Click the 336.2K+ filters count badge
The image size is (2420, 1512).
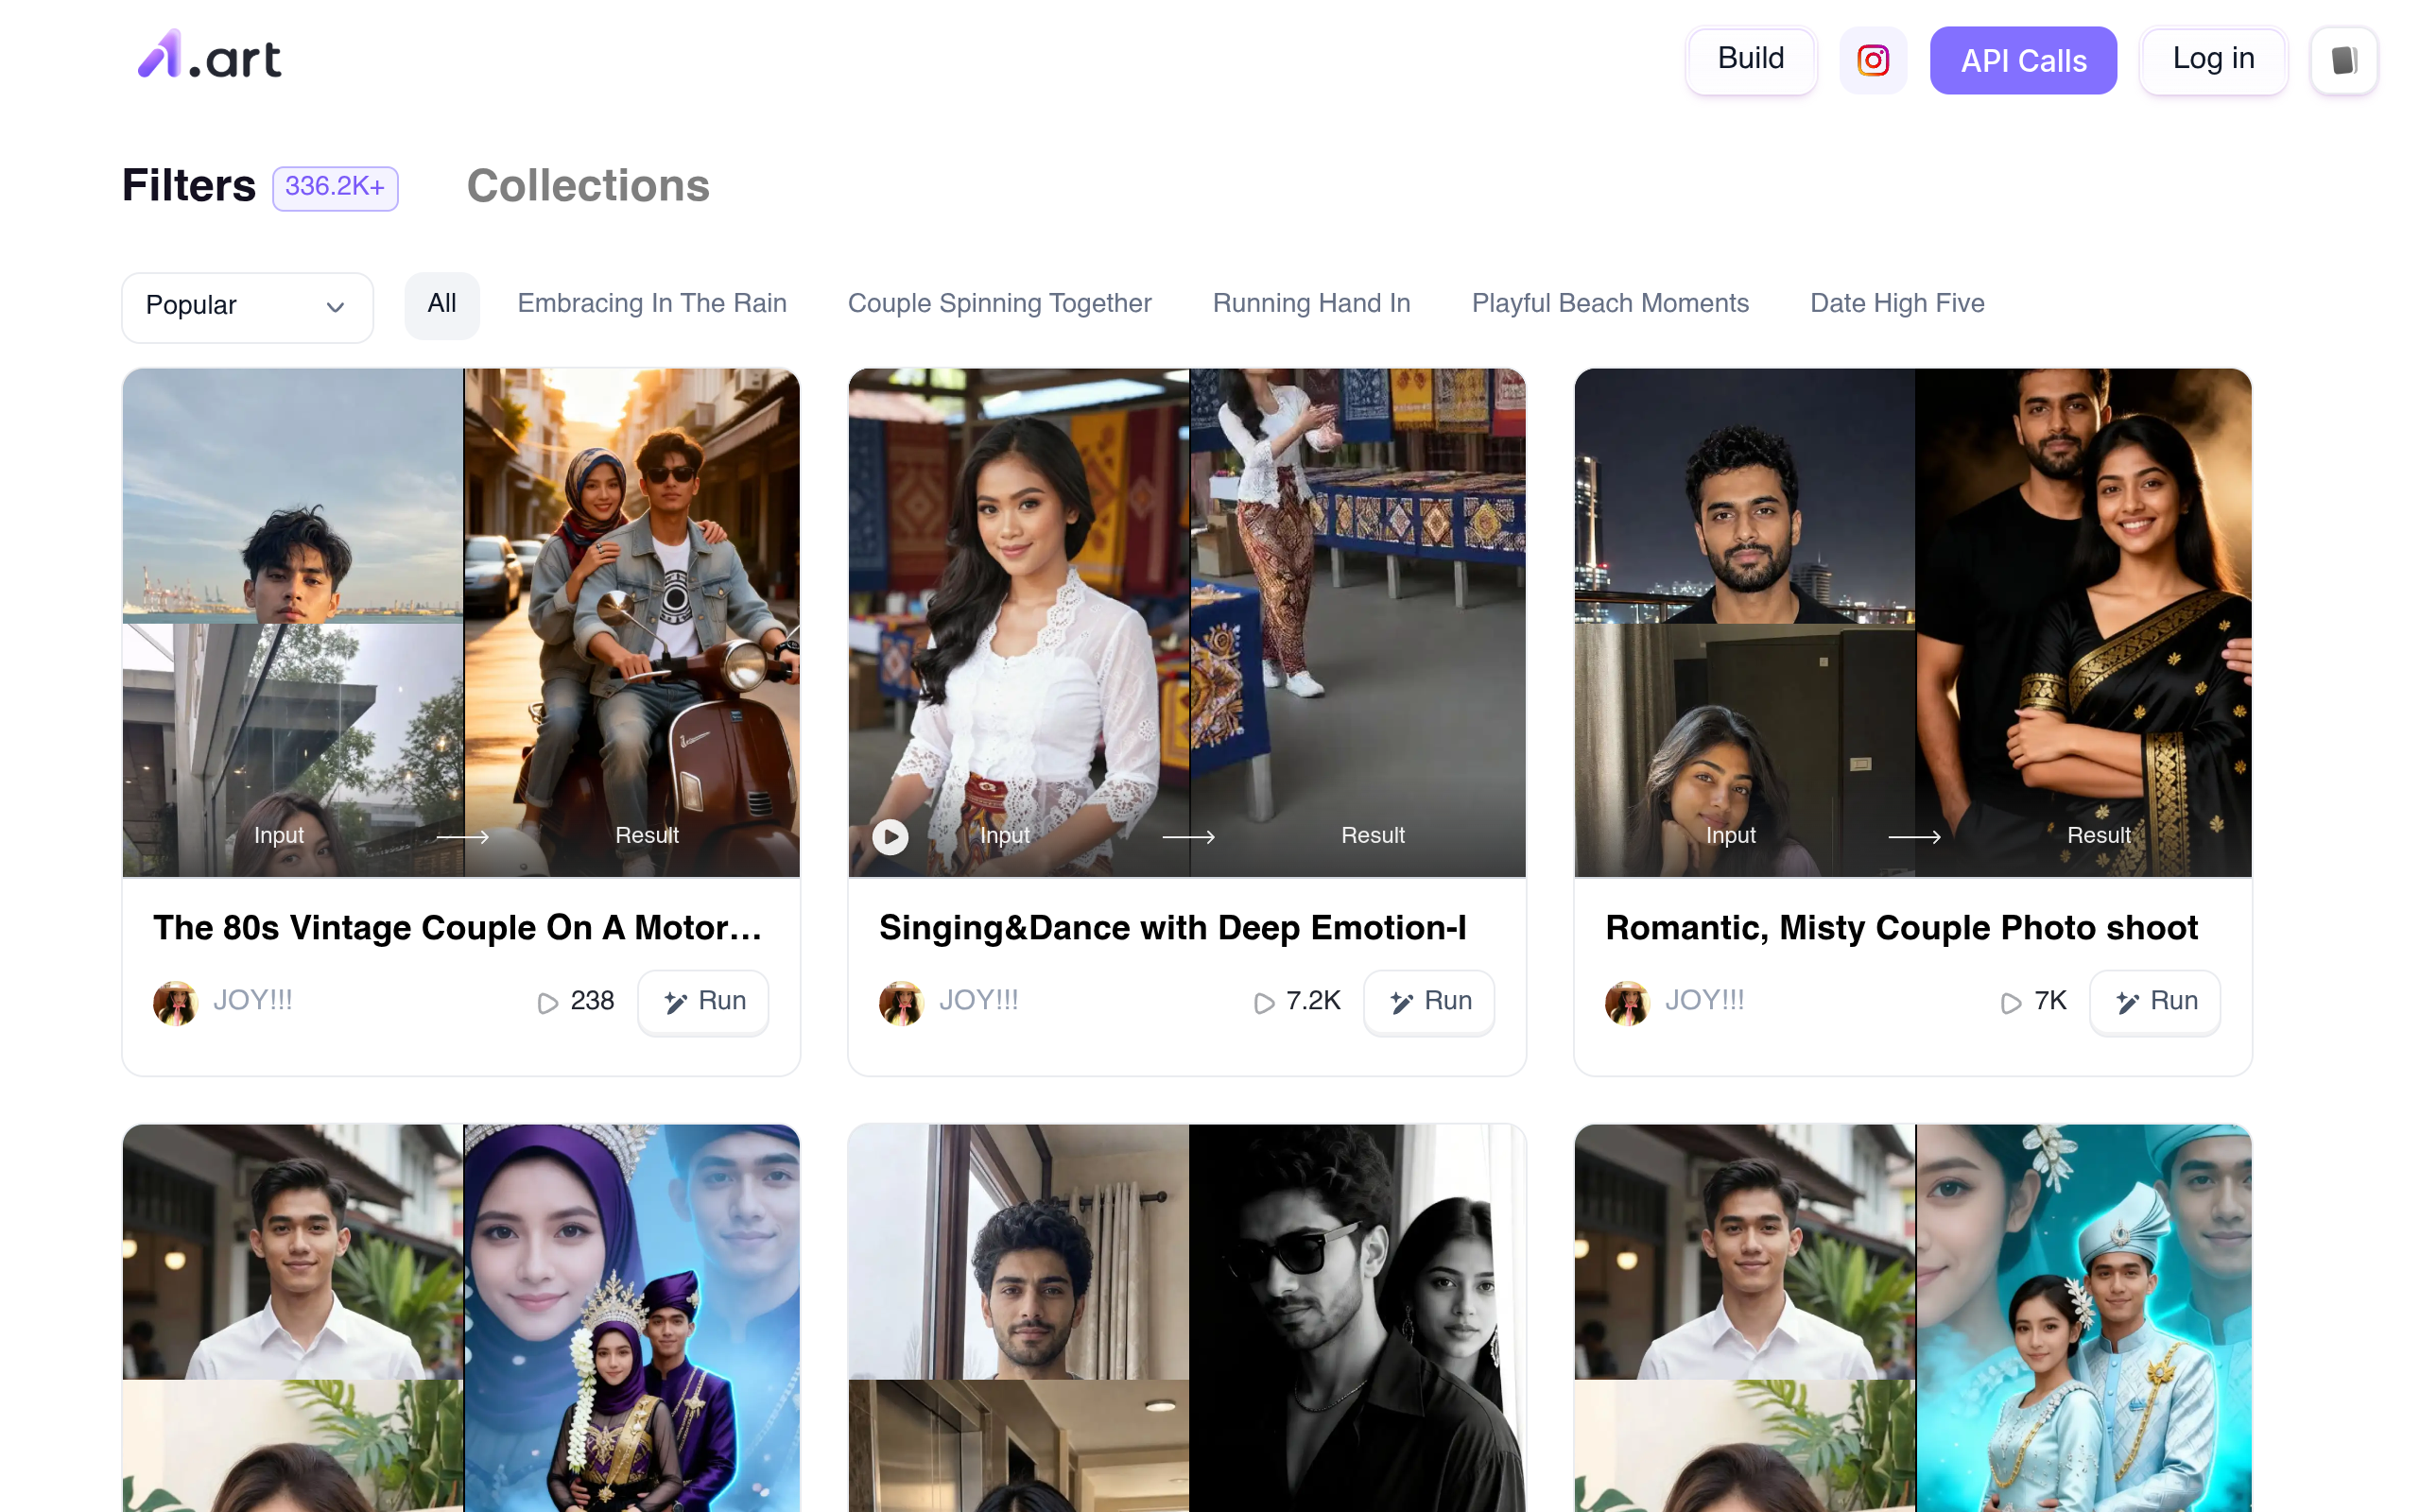coord(335,188)
